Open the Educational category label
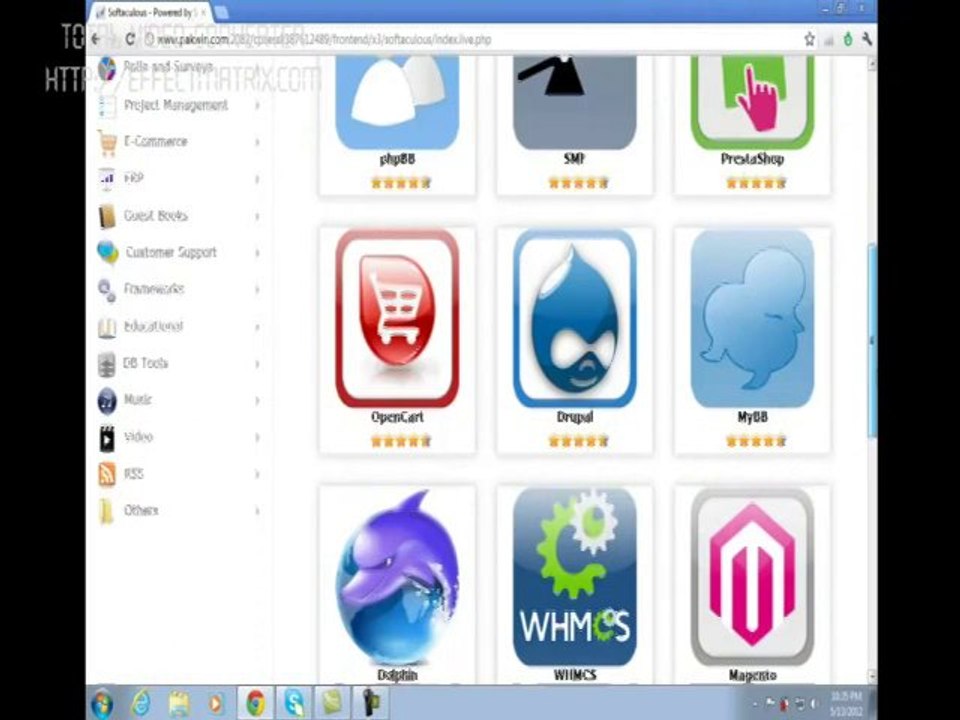The image size is (960, 720). (153, 326)
